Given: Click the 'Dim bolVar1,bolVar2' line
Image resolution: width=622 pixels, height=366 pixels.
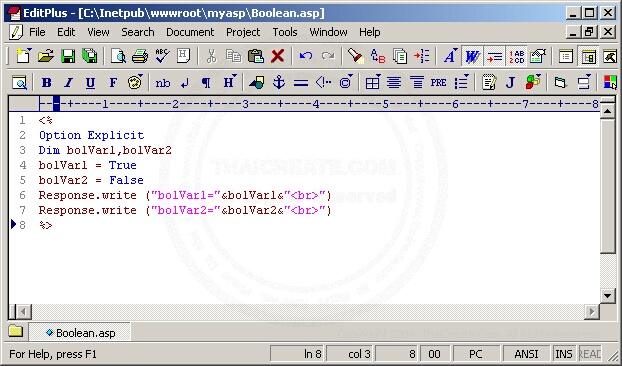Looking at the screenshot, I should coord(105,150).
